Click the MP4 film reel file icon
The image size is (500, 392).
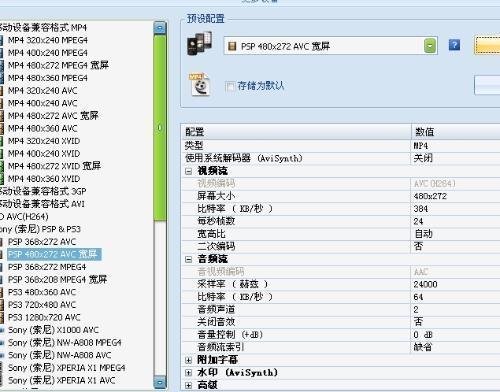point(200,85)
